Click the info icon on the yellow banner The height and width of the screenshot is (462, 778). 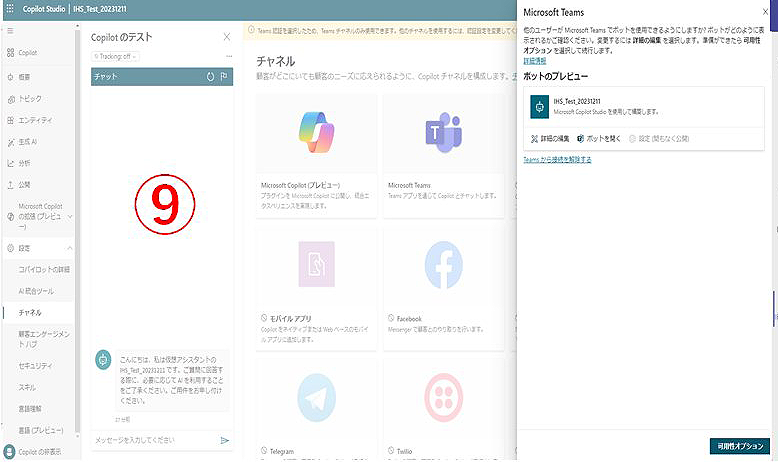[x=251, y=30]
